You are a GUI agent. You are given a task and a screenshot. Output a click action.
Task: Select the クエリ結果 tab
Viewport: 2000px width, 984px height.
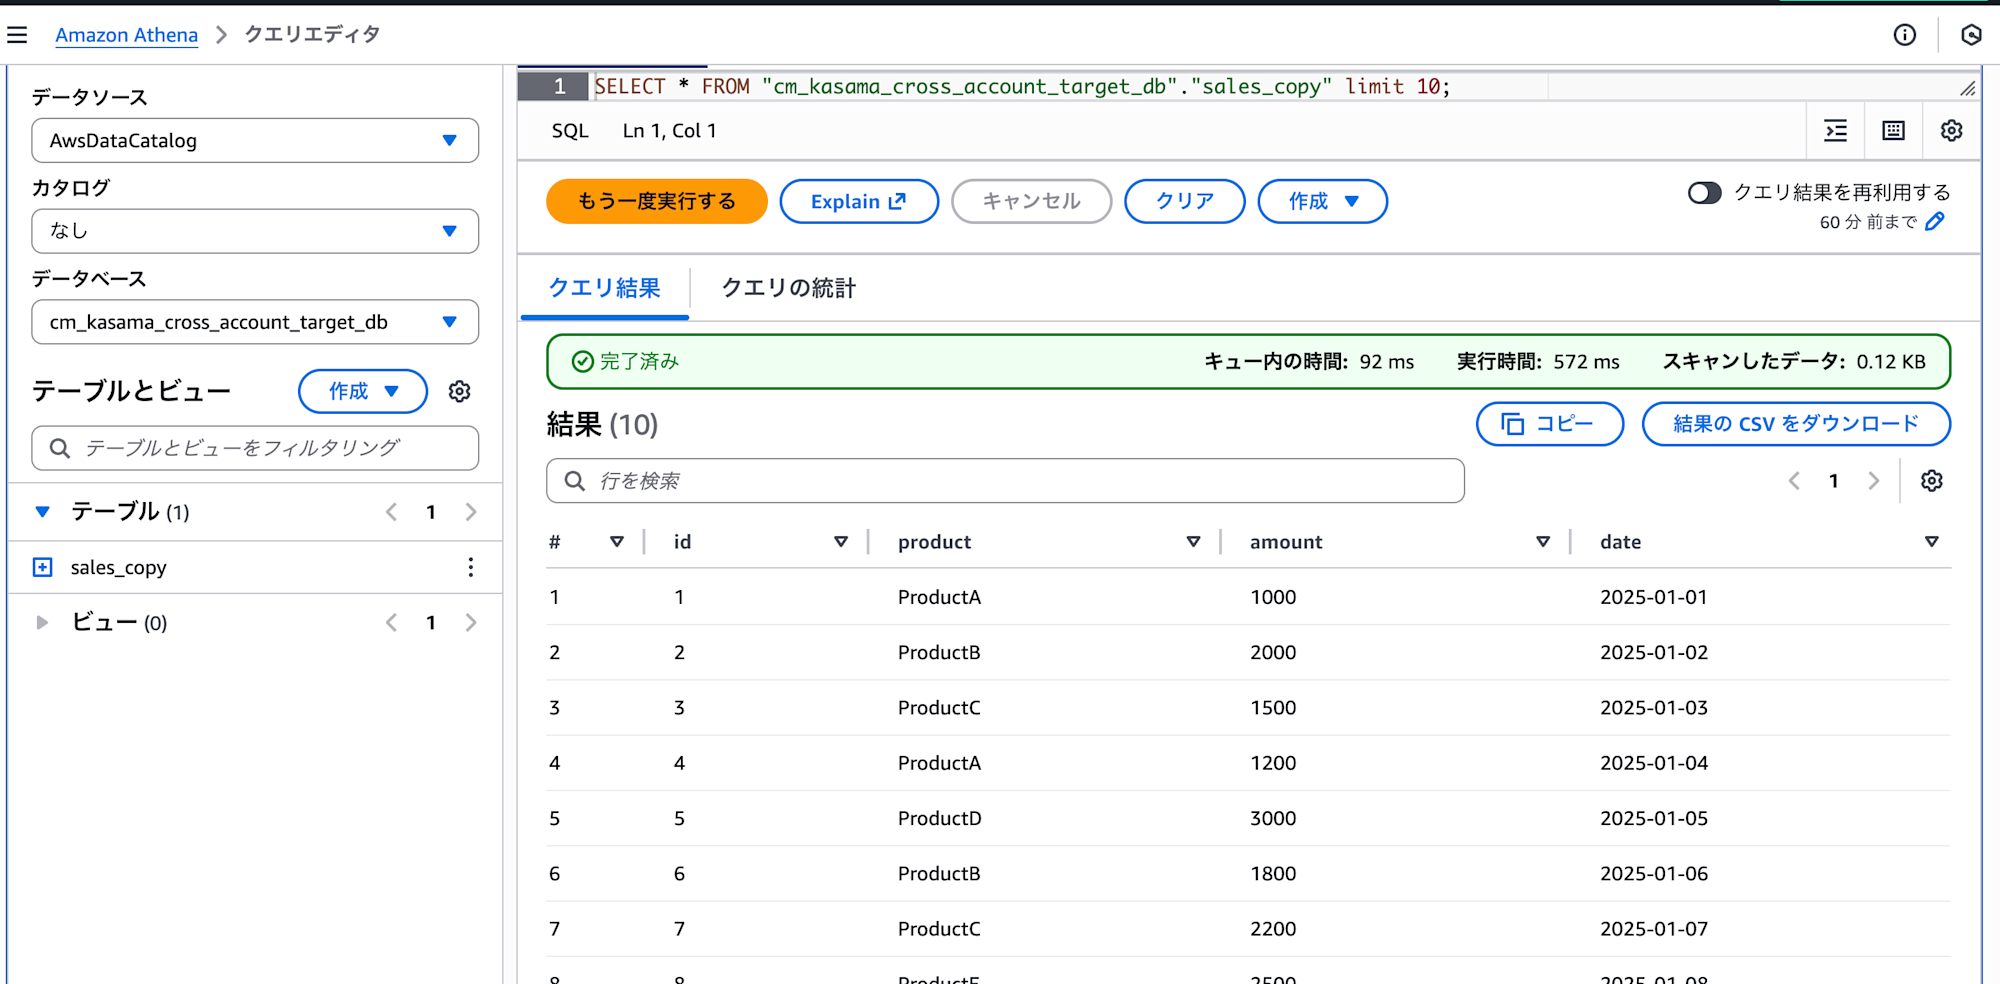click(604, 288)
